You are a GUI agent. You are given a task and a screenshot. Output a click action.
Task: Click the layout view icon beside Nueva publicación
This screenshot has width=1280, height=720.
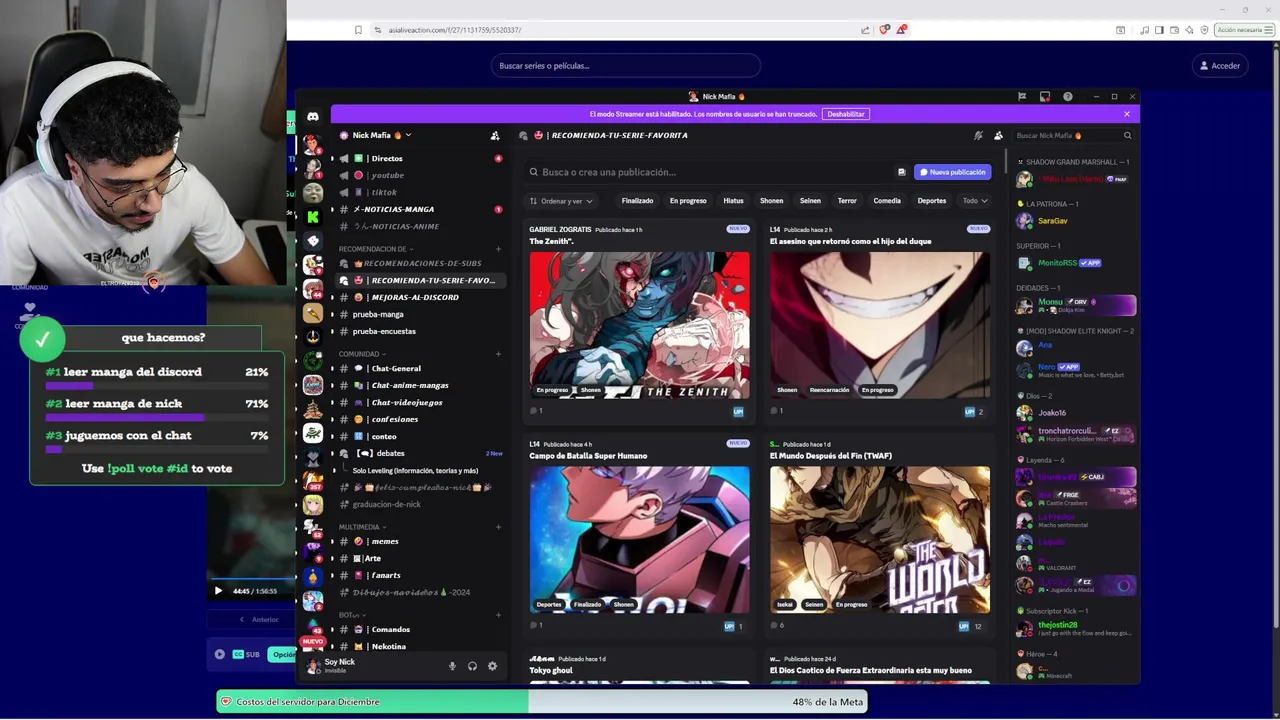(901, 172)
